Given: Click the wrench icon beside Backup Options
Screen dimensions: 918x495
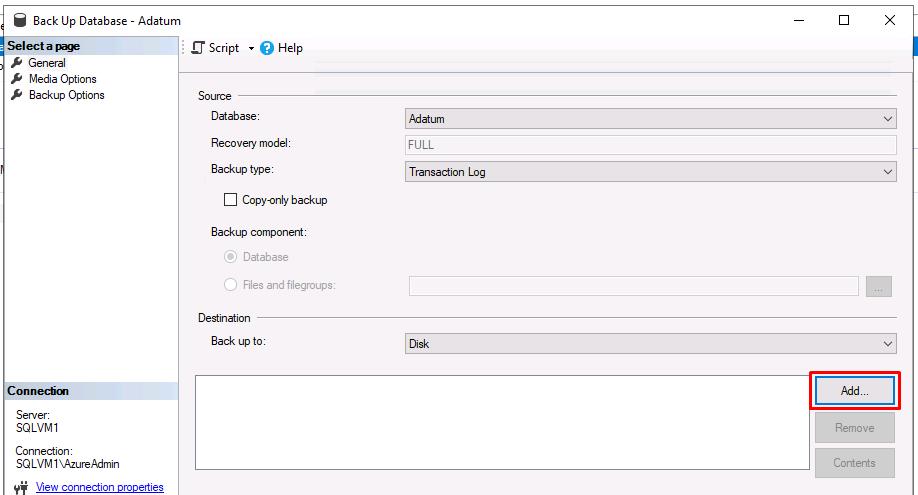Looking at the screenshot, I should [x=17, y=94].
